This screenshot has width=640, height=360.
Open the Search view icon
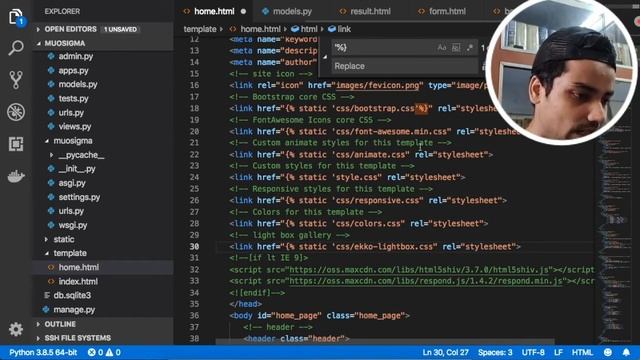tap(16, 48)
